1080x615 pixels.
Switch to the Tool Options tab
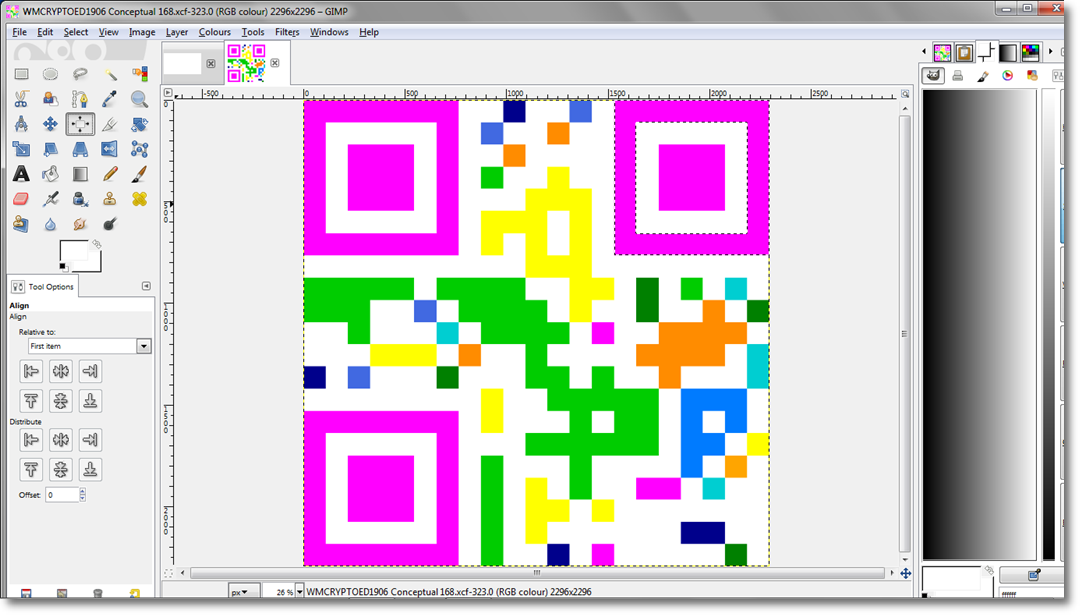(x=43, y=286)
